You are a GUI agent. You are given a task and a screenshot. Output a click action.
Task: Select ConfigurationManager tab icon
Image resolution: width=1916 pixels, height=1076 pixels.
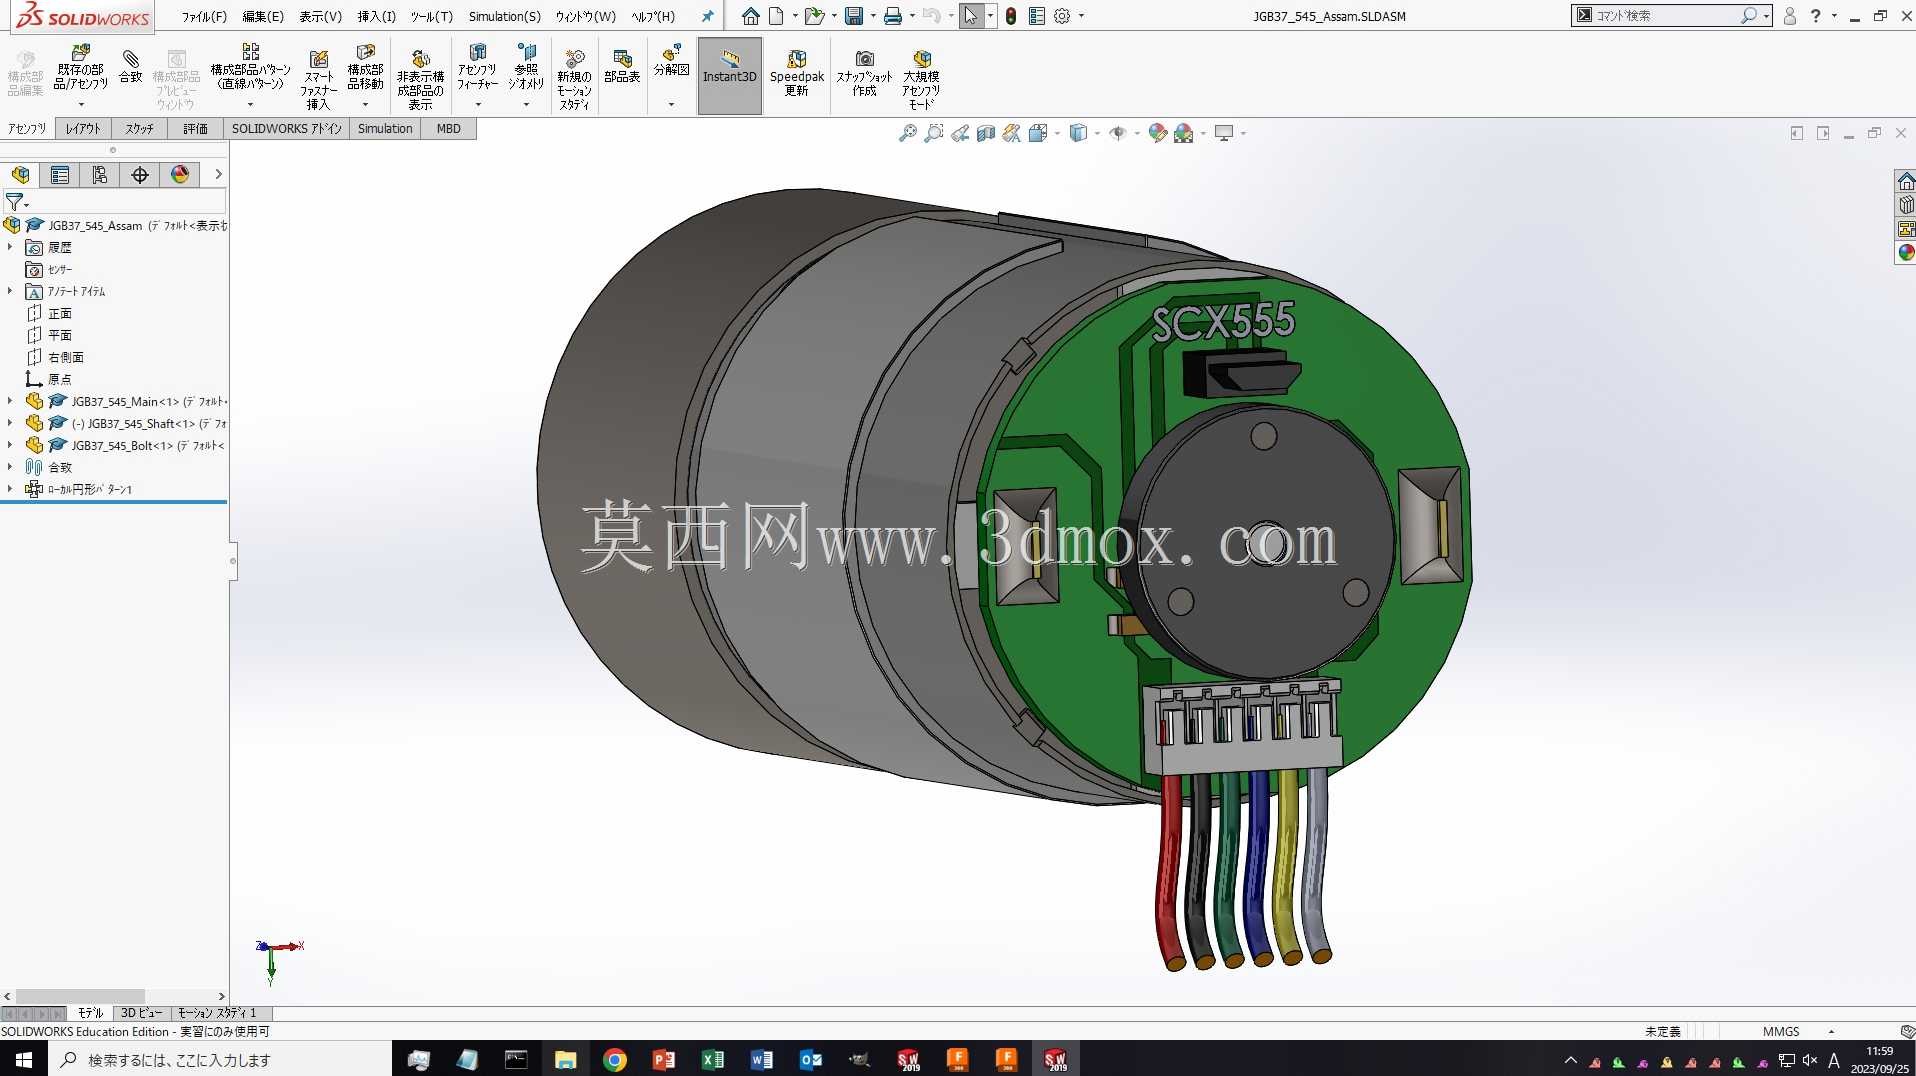pos(100,175)
